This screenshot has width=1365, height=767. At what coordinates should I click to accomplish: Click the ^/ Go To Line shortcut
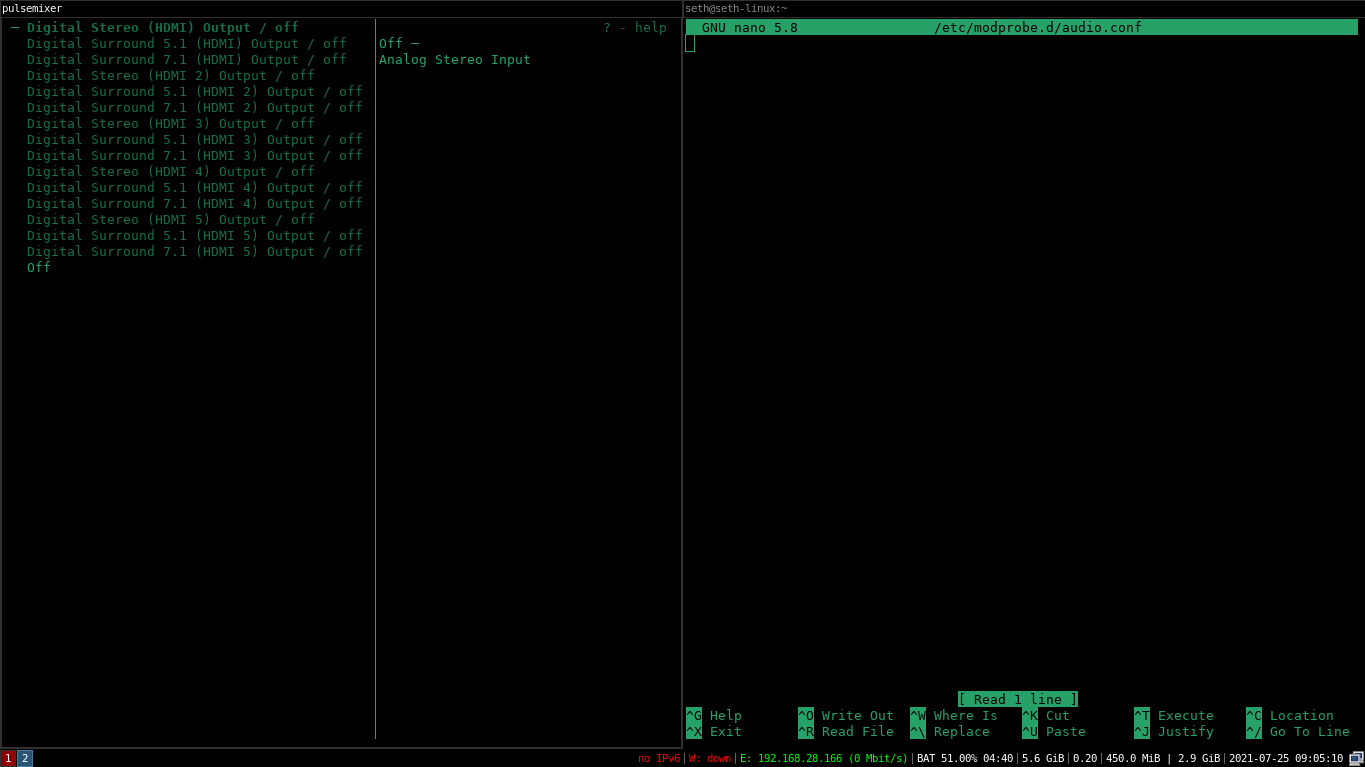pos(1298,732)
